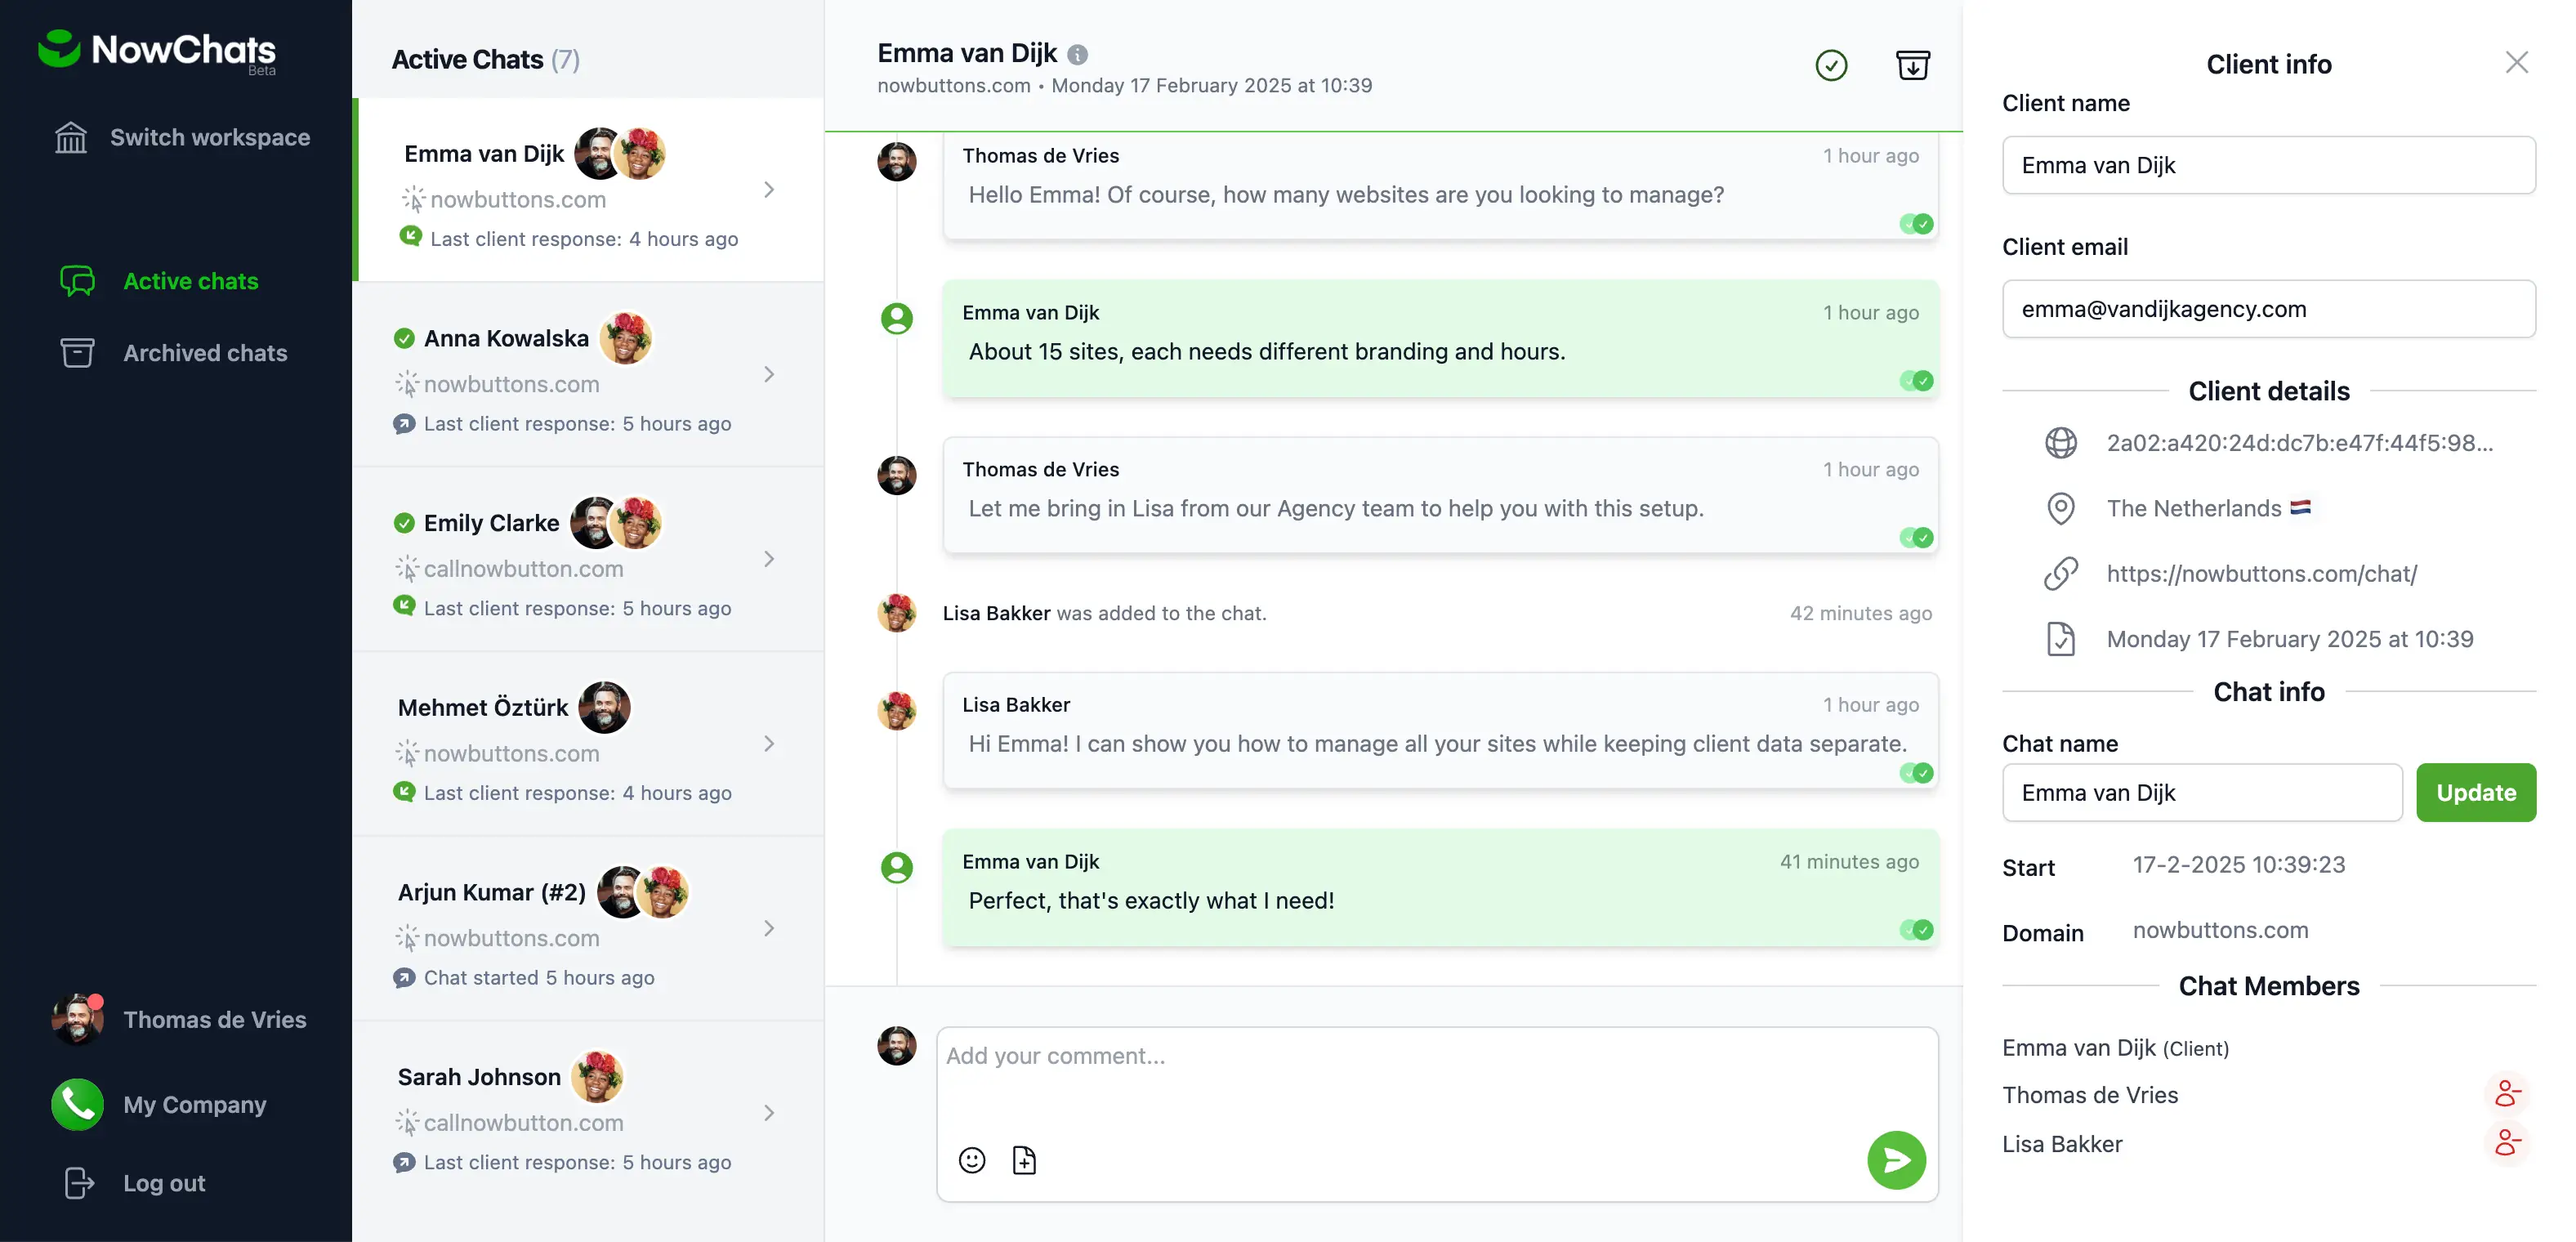Archive the current chat
Image resolution: width=2576 pixels, height=1242 pixels.
coord(1913,65)
